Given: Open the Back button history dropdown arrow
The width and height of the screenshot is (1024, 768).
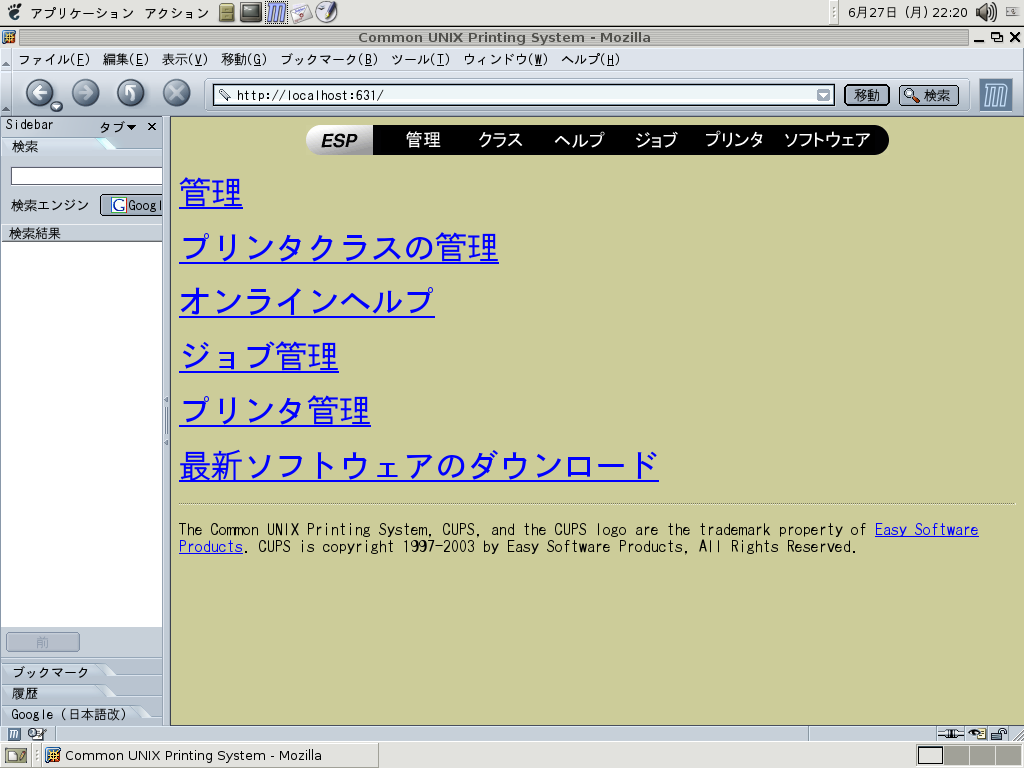Looking at the screenshot, I should point(57,106).
